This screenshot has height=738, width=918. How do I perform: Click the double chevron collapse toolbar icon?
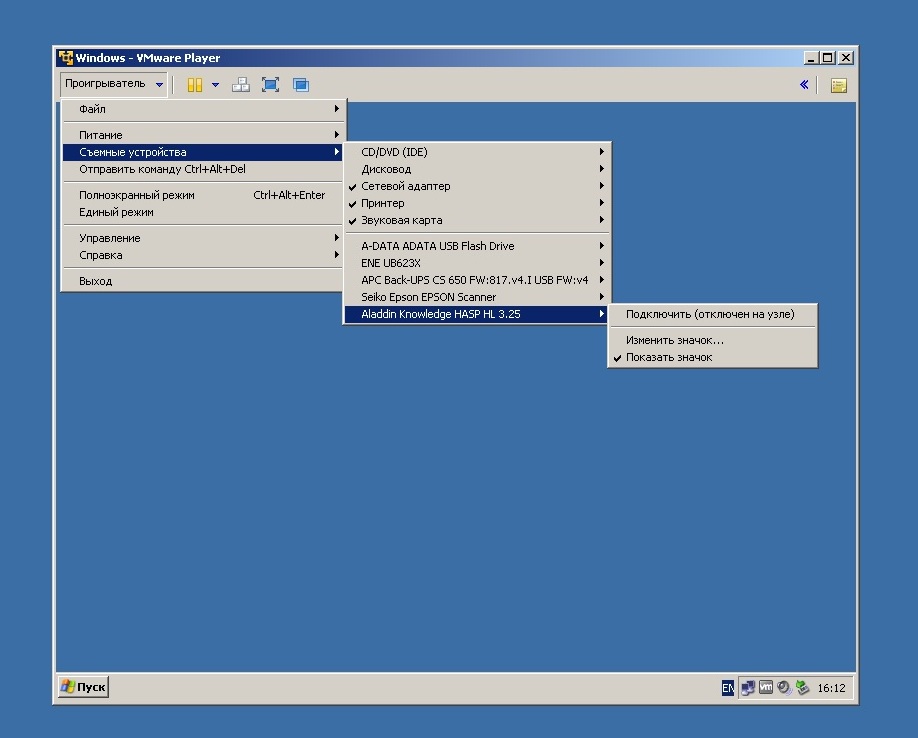[804, 85]
